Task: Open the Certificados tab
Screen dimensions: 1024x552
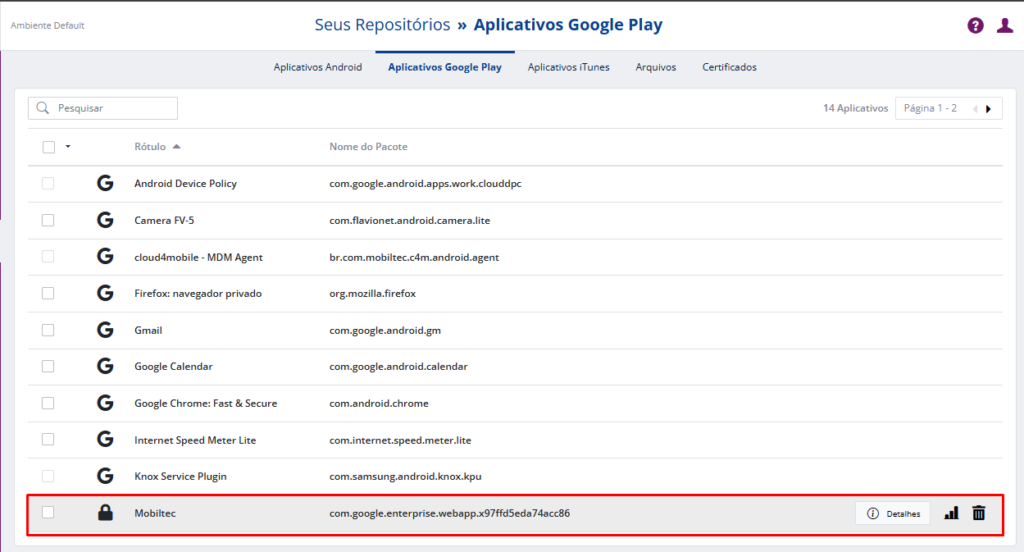Action: pyautogui.click(x=729, y=67)
